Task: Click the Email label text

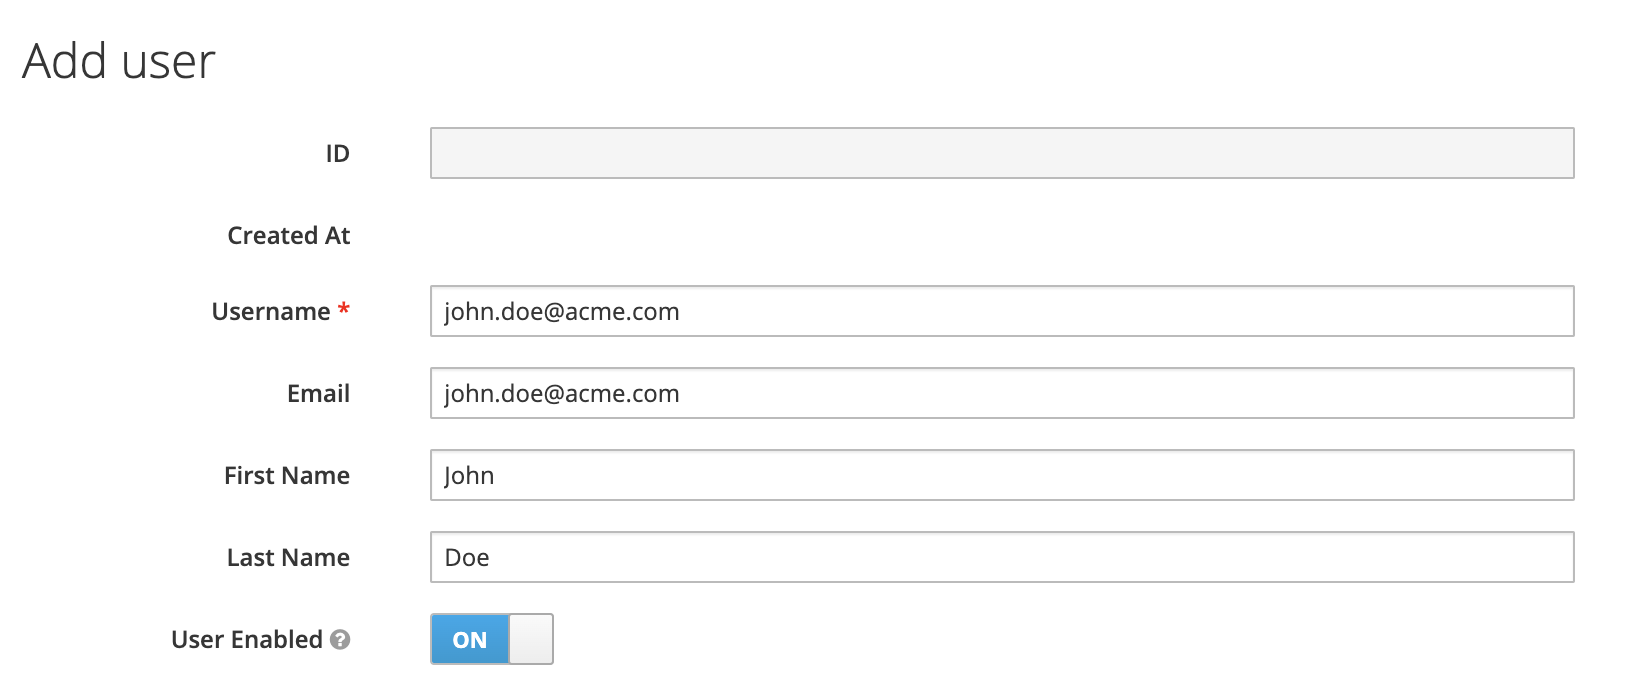Action: click(x=318, y=394)
